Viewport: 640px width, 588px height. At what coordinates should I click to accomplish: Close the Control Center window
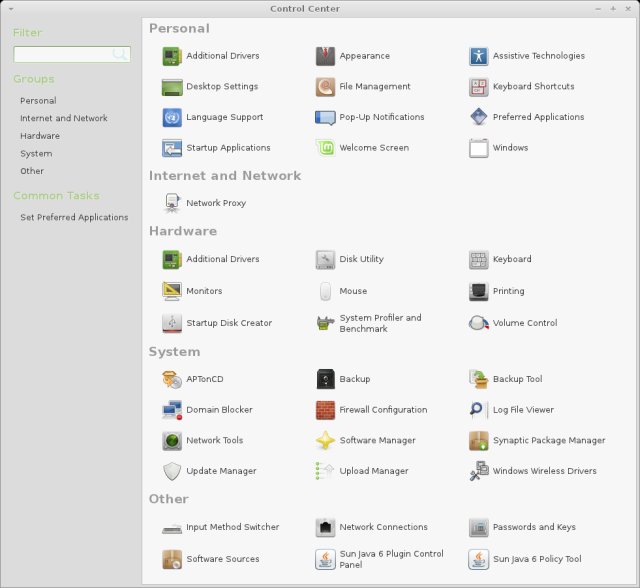[628, 9]
